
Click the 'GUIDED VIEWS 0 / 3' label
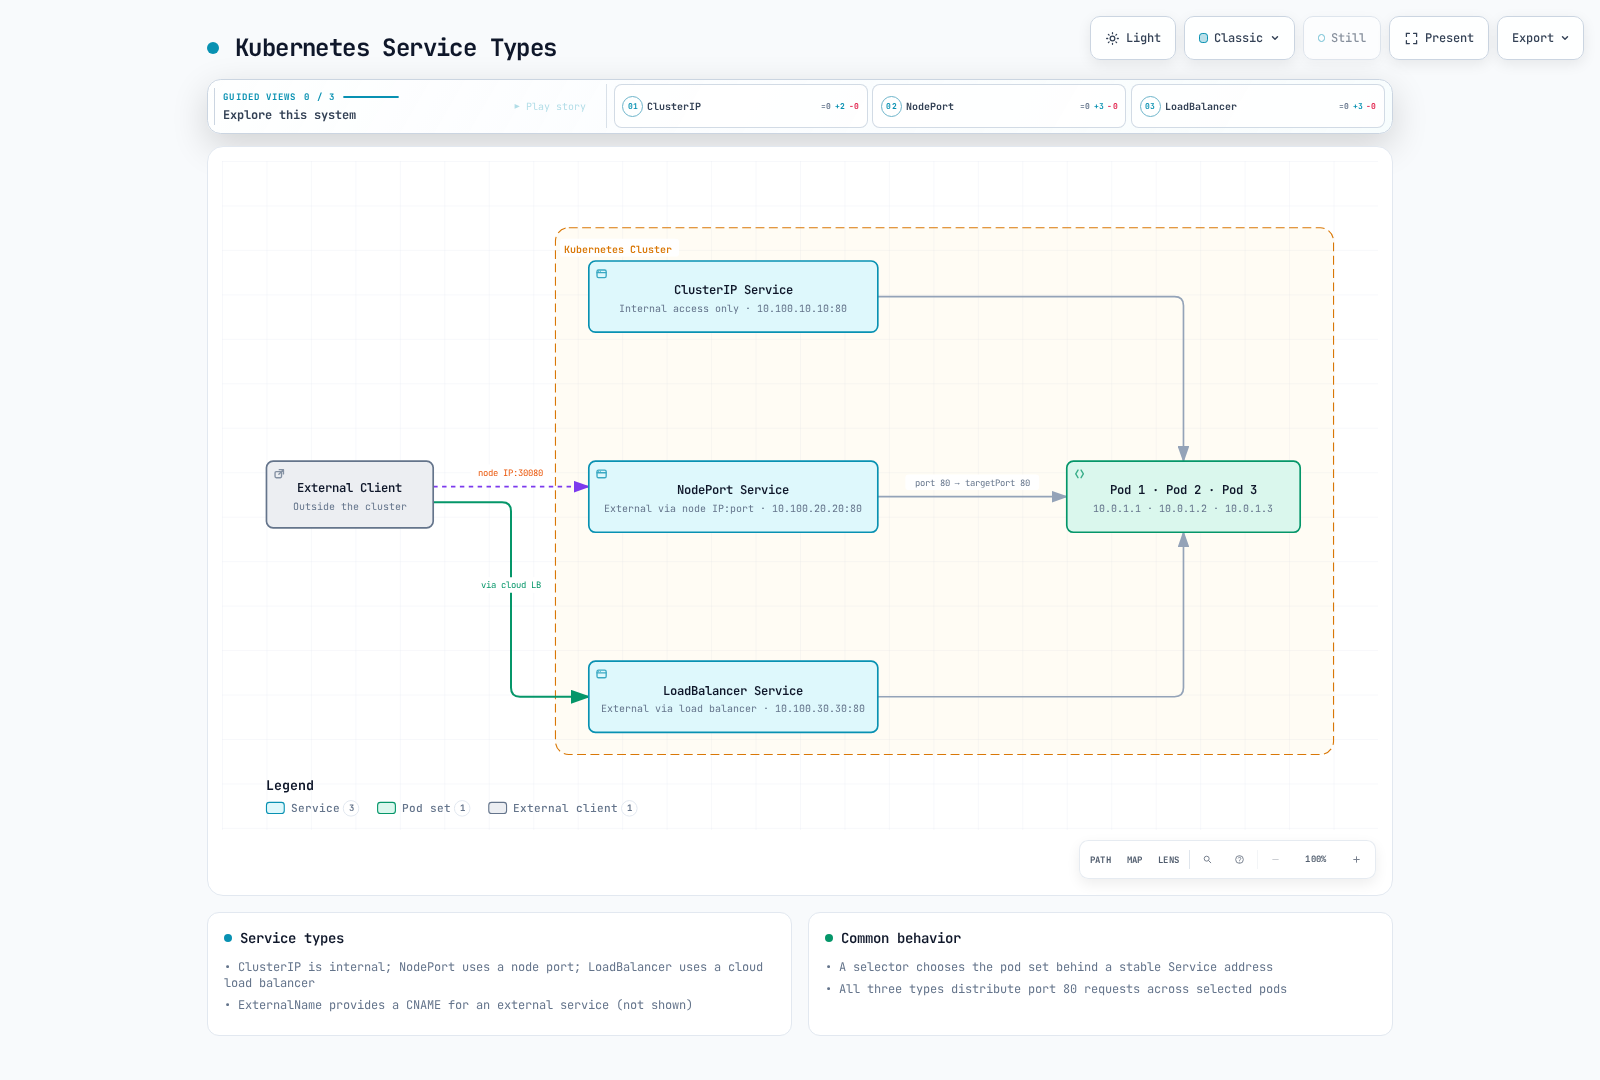[x=279, y=97]
